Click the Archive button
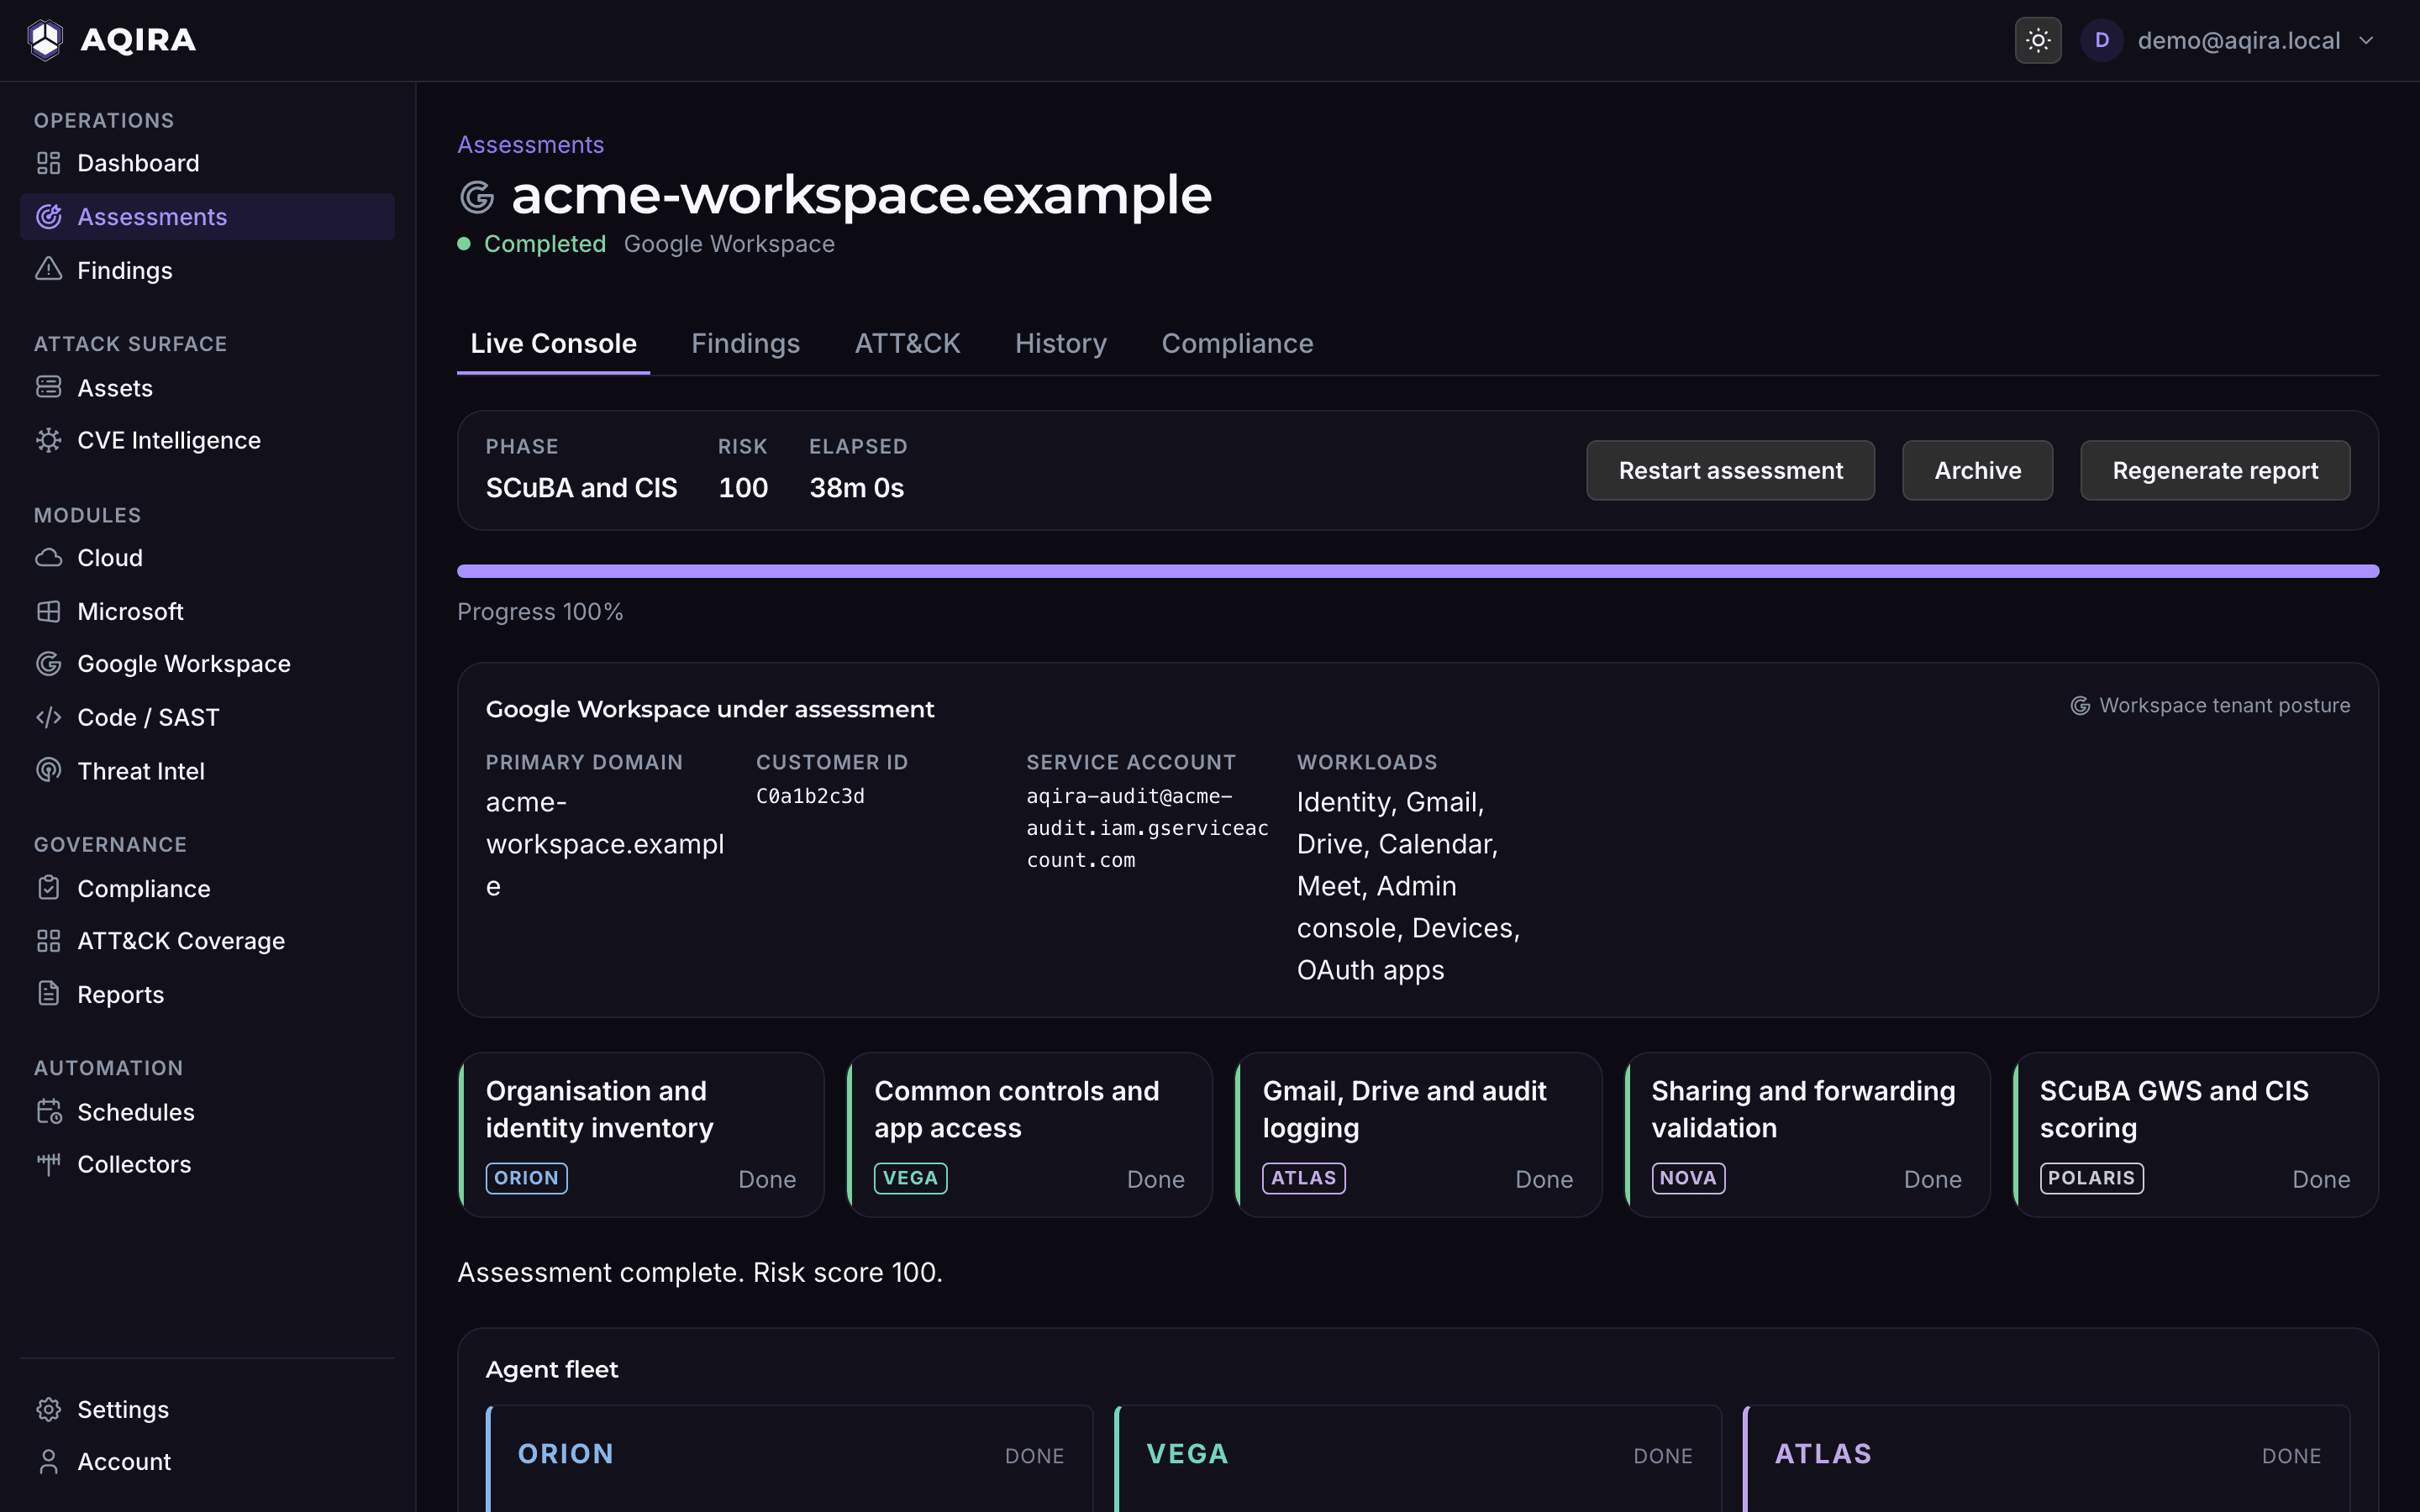Screen dimensions: 2420x1512 coord(1977,470)
